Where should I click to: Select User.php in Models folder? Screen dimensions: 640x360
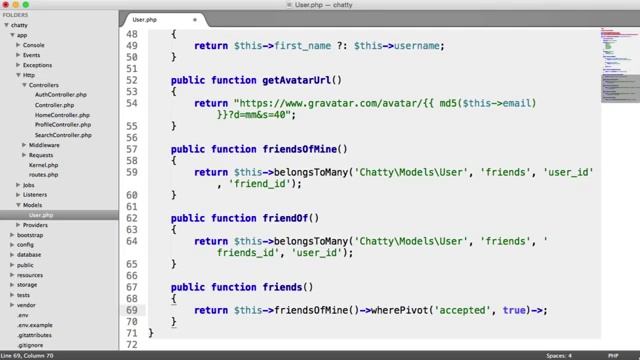[41, 215]
